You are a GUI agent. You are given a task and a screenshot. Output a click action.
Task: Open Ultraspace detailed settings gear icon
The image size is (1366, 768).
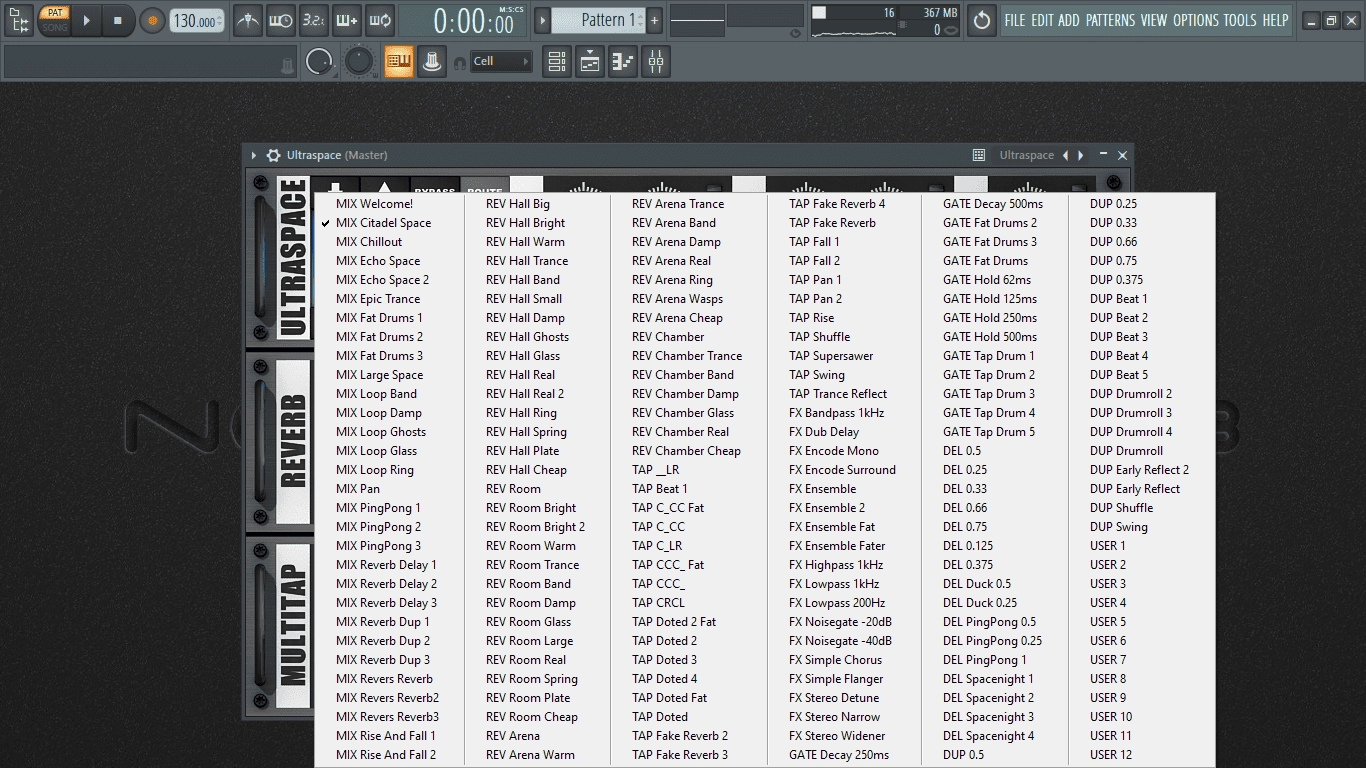point(273,155)
